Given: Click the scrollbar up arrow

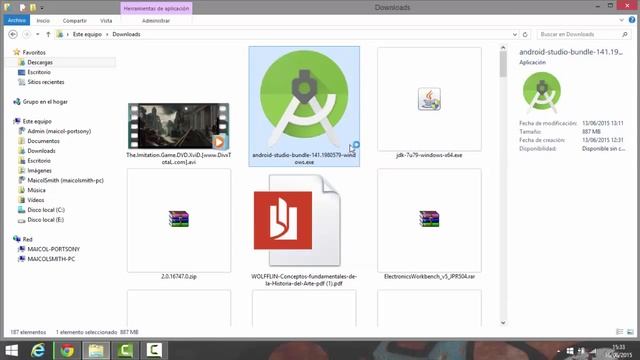Looking at the screenshot, I should pyautogui.click(x=503, y=48).
